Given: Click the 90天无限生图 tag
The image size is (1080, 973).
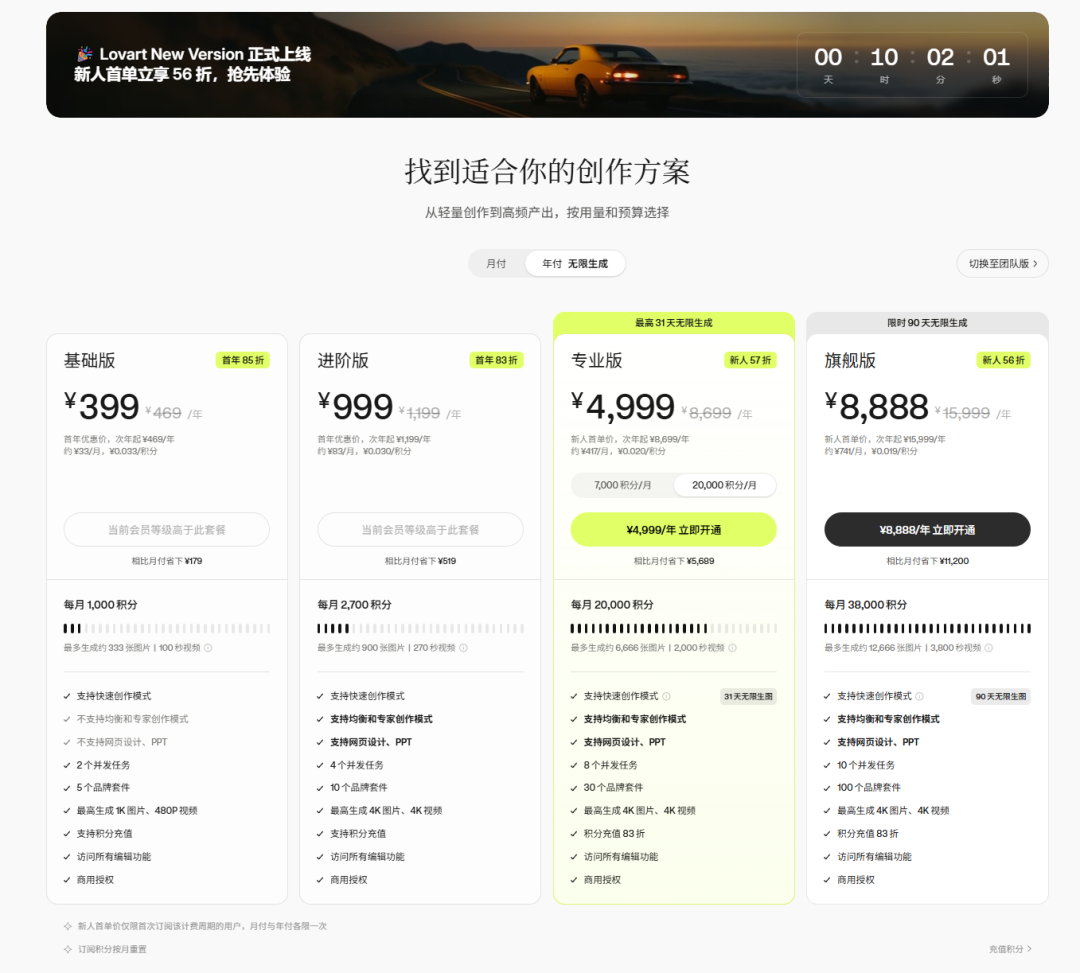Looking at the screenshot, I should coord(1001,697).
